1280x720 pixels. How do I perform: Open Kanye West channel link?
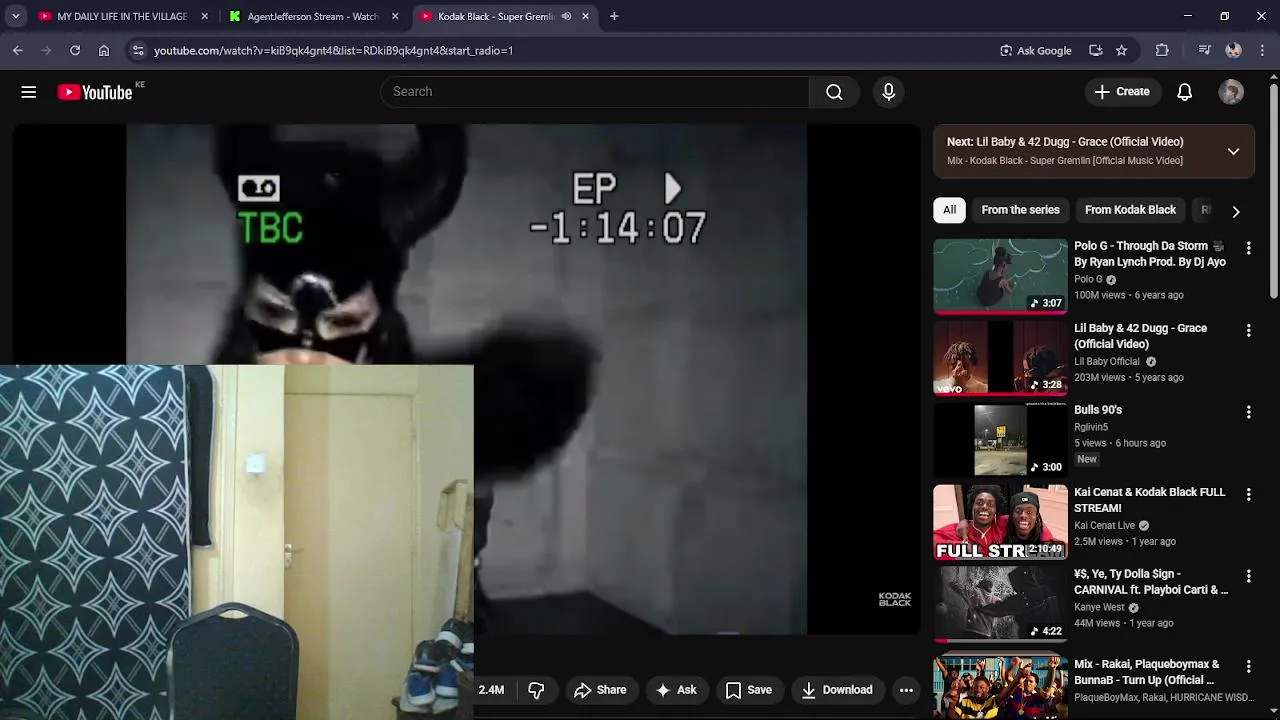click(1099, 608)
